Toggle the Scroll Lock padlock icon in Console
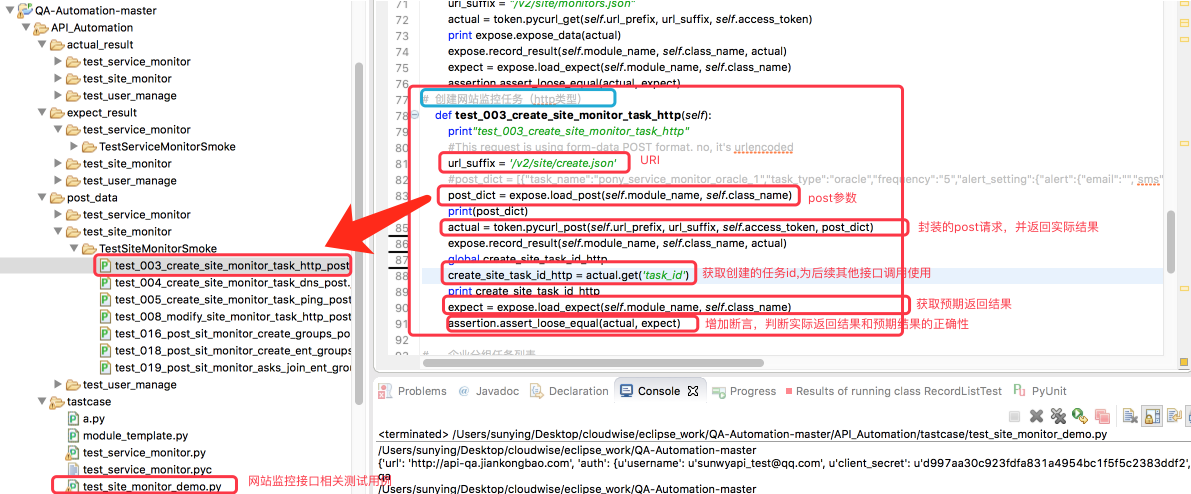The height and width of the screenshot is (494, 1191). coord(1152,416)
